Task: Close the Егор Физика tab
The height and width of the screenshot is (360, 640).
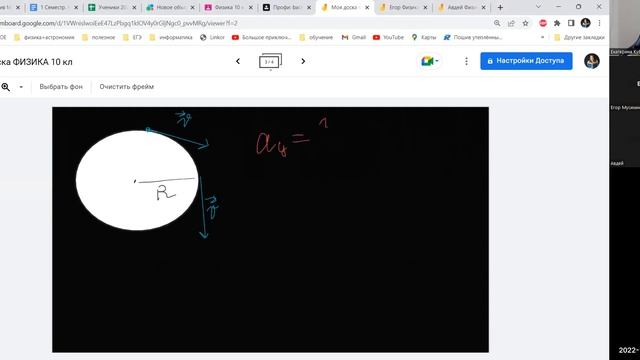Action: 425,7
